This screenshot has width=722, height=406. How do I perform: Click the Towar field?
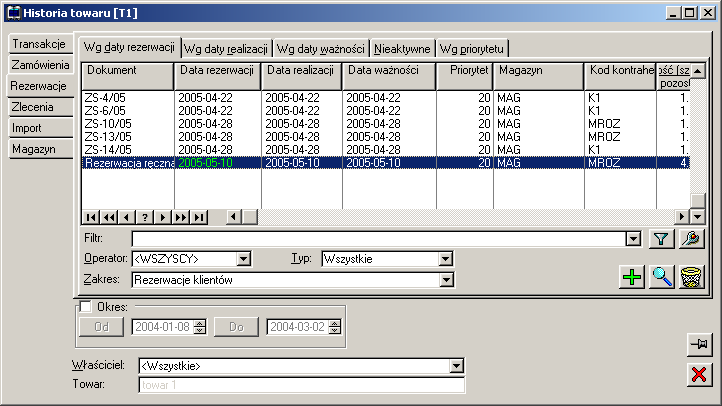click(x=302, y=385)
